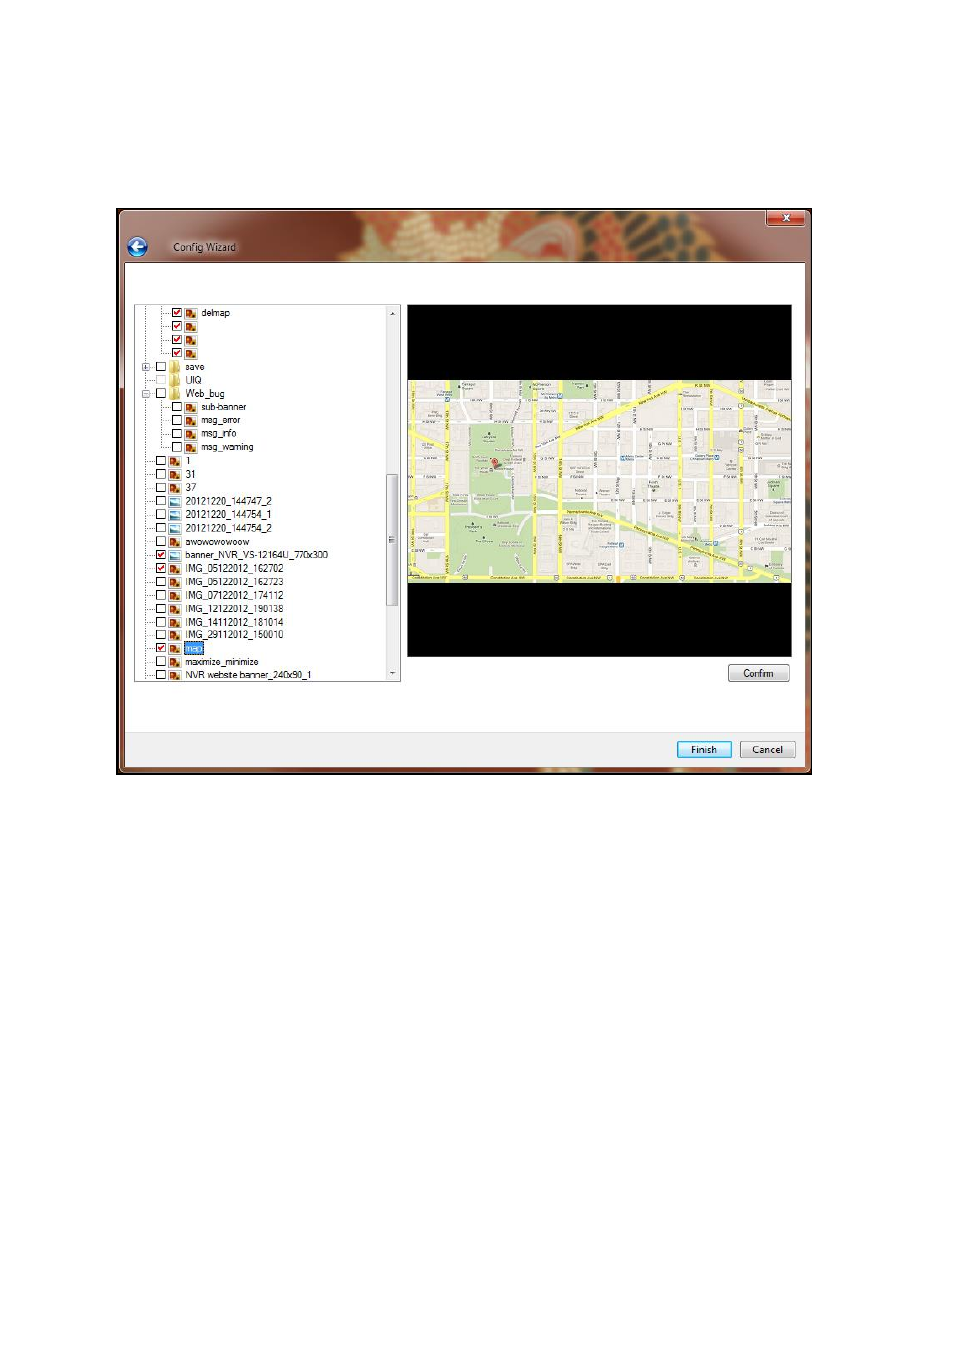Click the save folder icon

[175, 367]
